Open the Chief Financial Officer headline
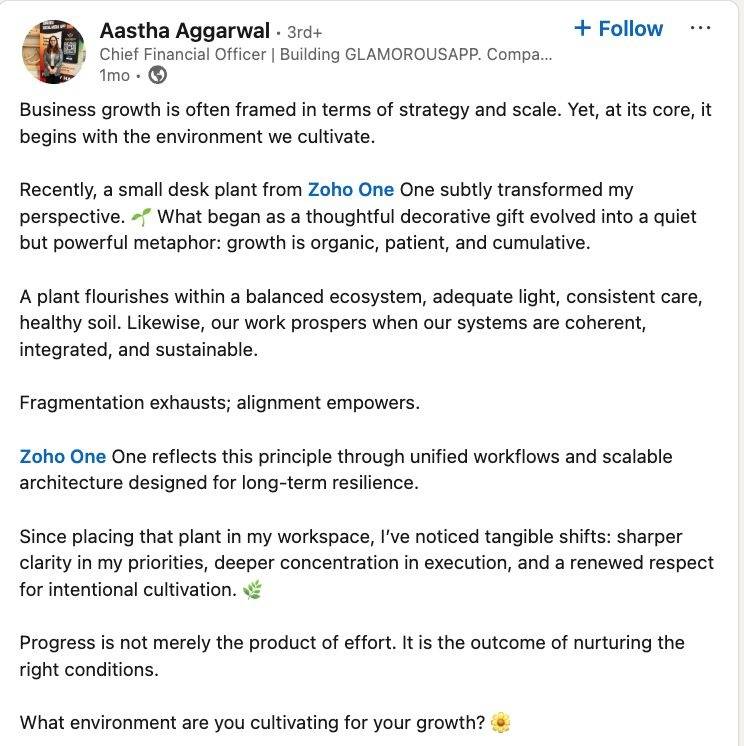 click(326, 55)
